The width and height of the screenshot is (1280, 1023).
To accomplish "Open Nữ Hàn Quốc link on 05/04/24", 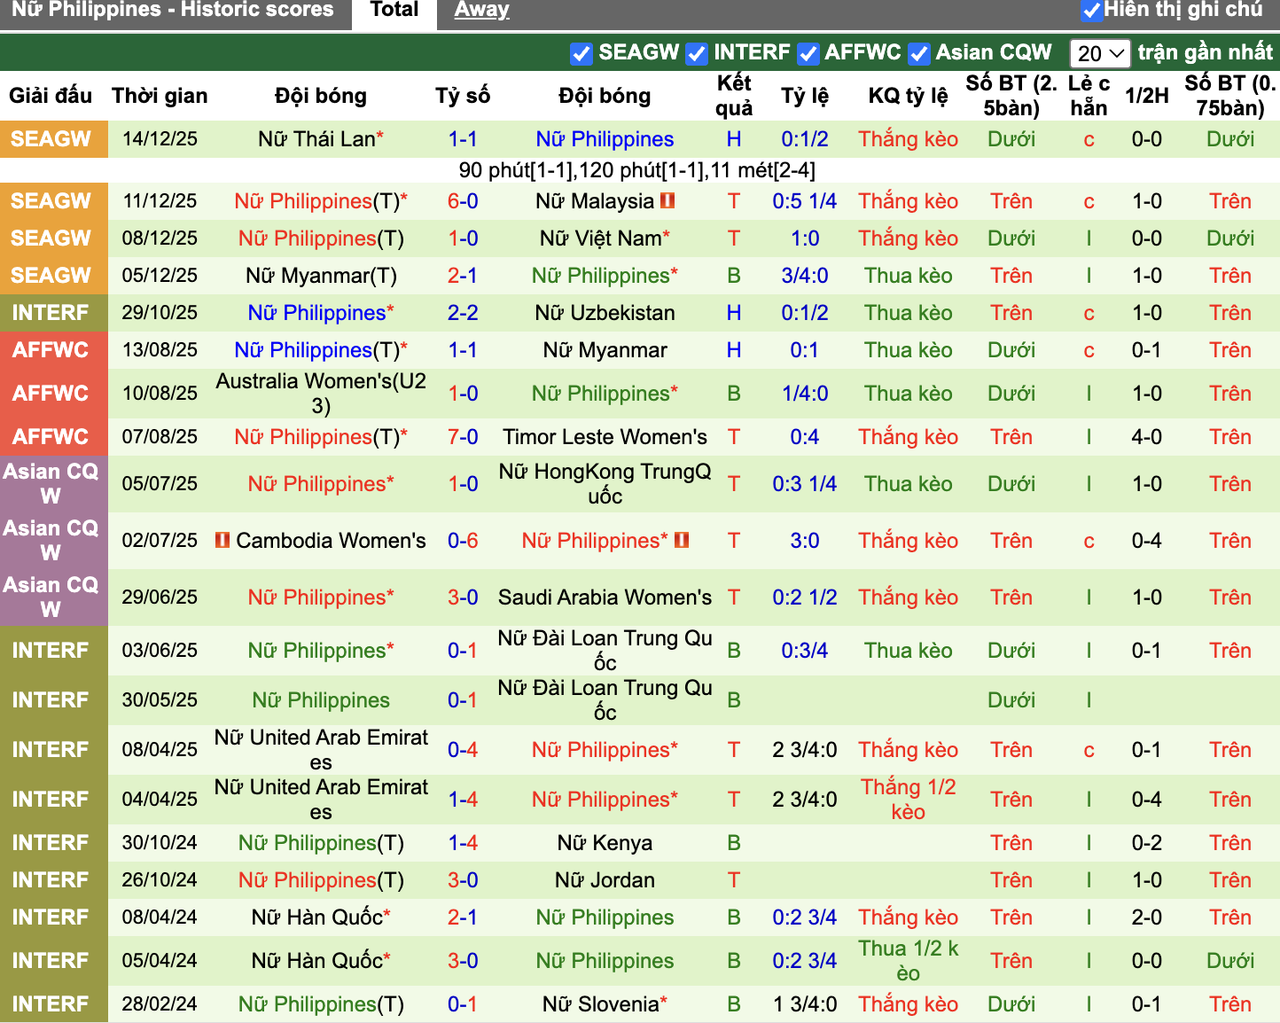I will coord(317,960).
